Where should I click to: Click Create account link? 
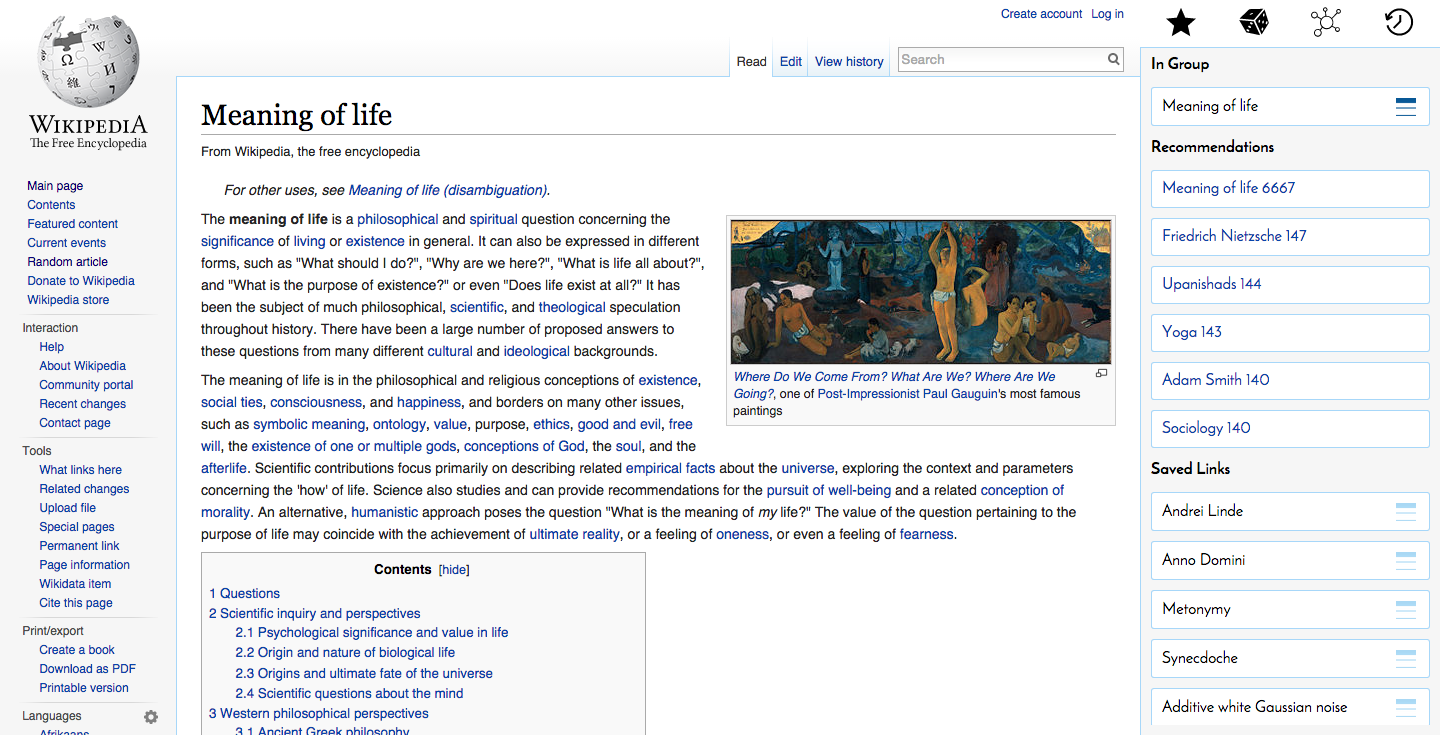point(1041,14)
